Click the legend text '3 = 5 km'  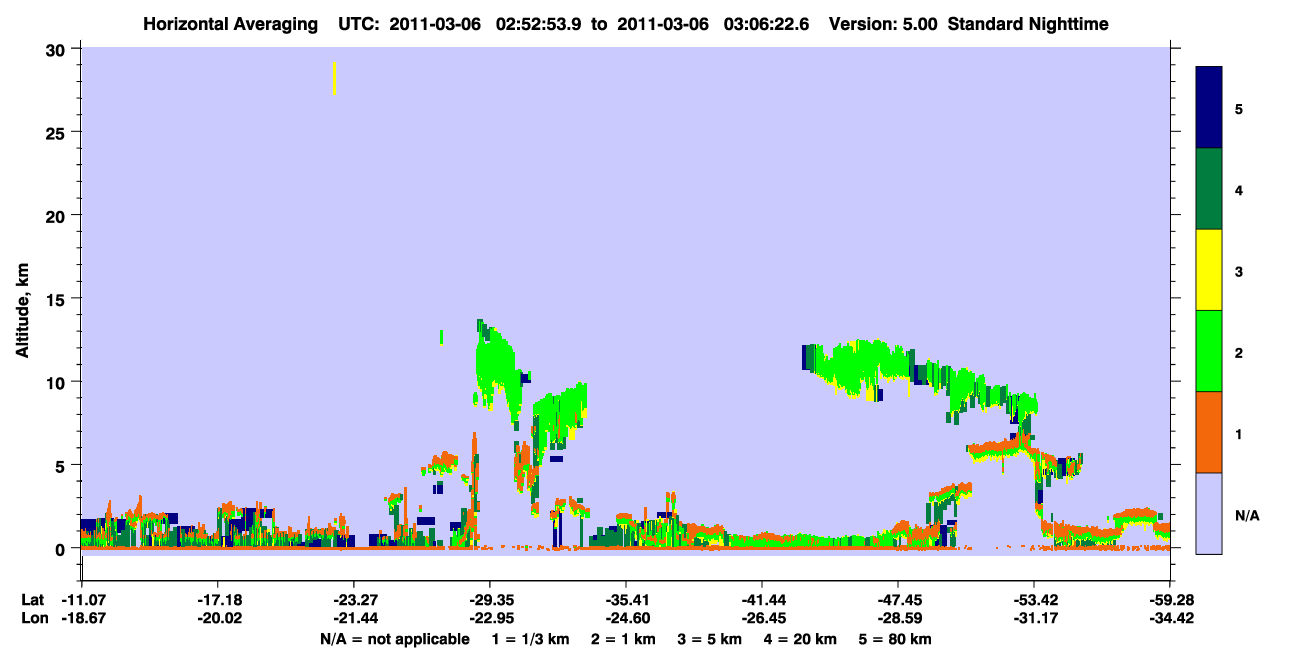point(711,639)
